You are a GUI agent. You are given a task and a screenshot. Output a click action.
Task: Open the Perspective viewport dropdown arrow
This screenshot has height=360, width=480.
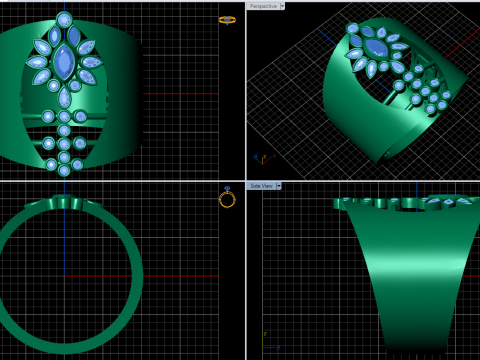click(x=282, y=6)
